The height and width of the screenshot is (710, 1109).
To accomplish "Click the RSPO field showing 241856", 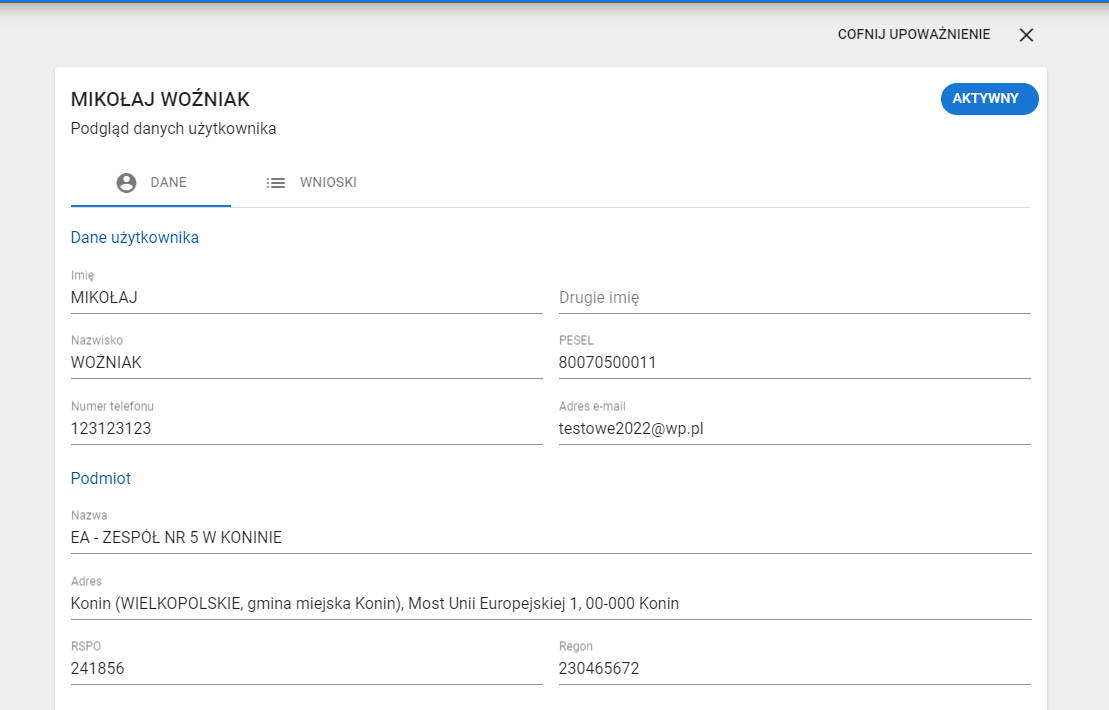I will click(306, 668).
